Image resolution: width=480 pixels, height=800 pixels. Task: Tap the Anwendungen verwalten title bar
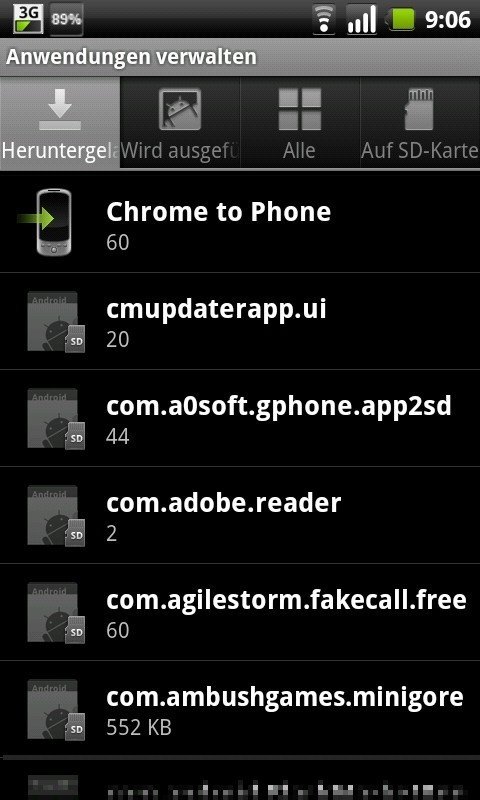coord(240,57)
